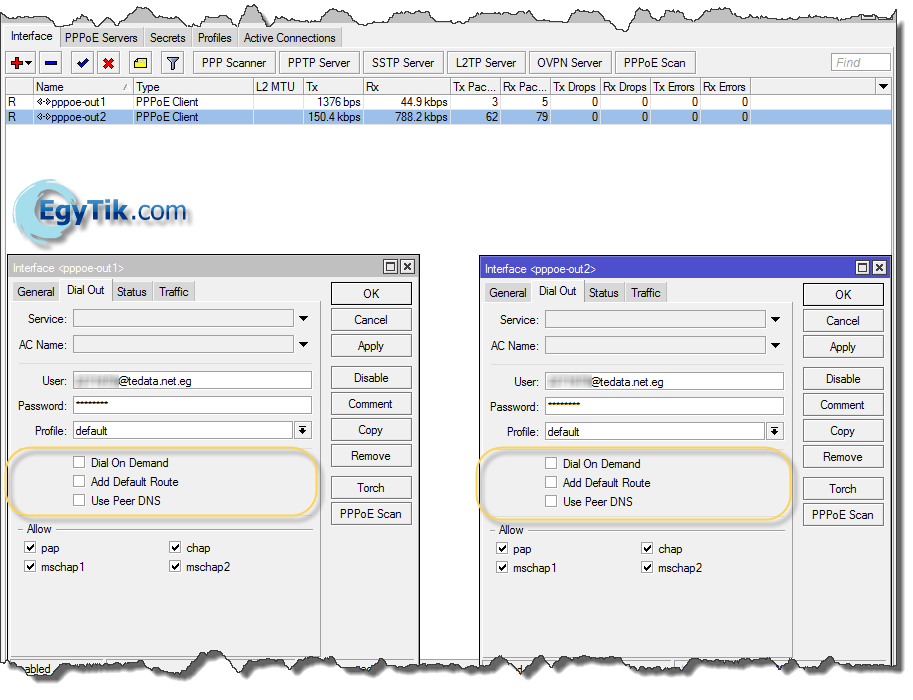This screenshot has width=913, height=700.
Task: Switch to the Secrets tab
Action: point(168,38)
